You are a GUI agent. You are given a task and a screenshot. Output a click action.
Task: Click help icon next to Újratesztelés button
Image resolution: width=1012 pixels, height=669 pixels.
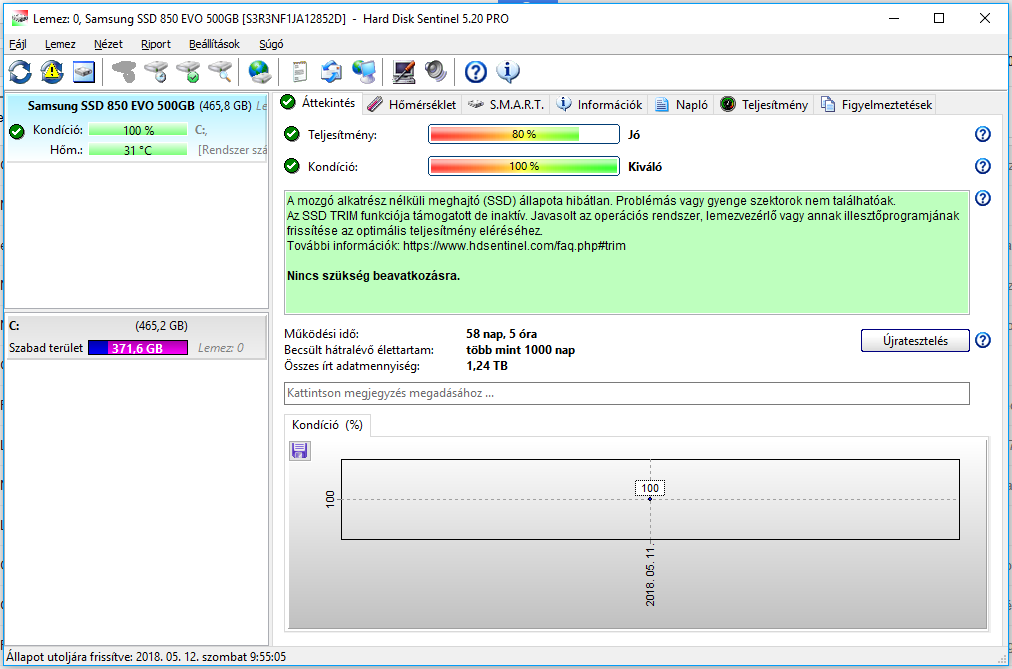pos(982,340)
